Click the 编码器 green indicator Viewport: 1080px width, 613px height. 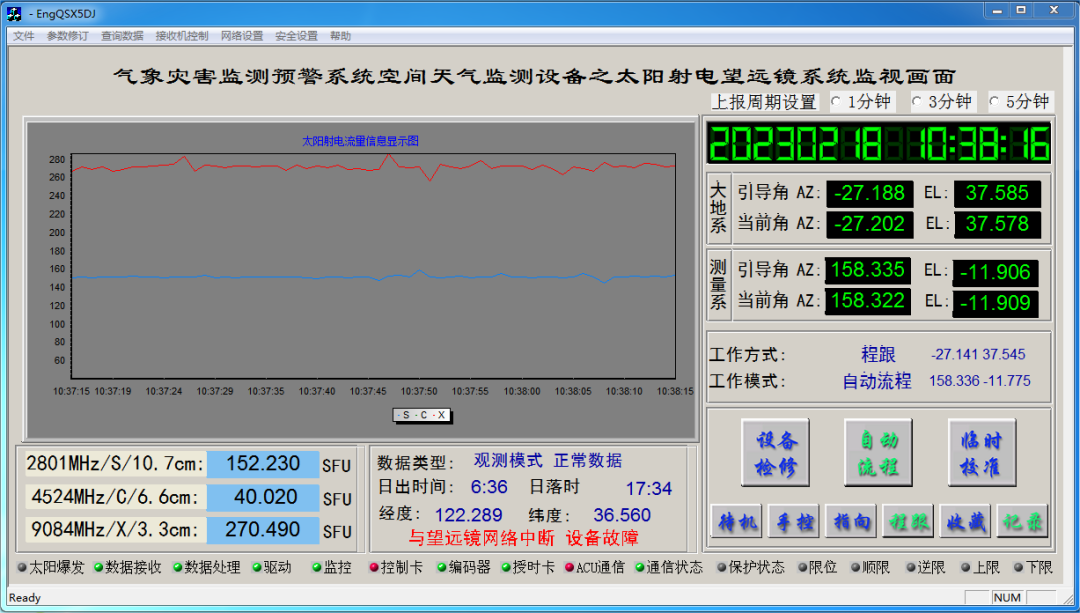(x=441, y=568)
